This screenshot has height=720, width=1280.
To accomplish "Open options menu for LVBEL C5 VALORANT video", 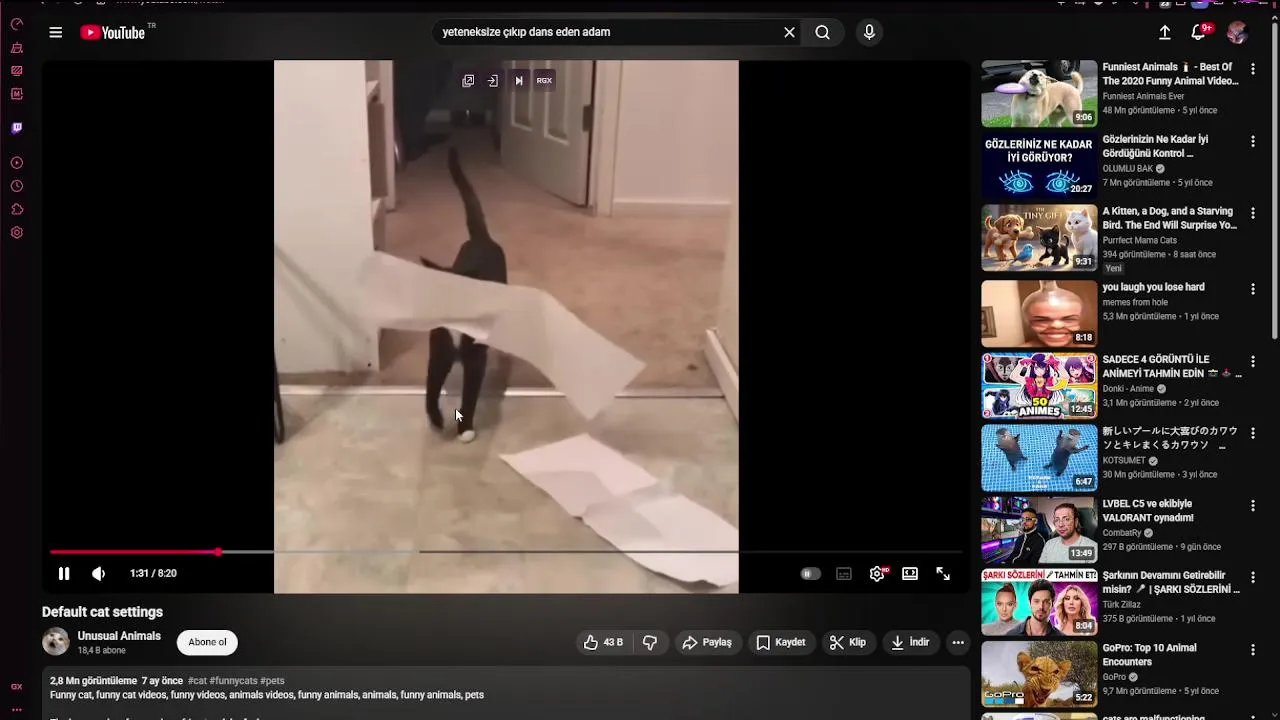I will coord(1252,505).
